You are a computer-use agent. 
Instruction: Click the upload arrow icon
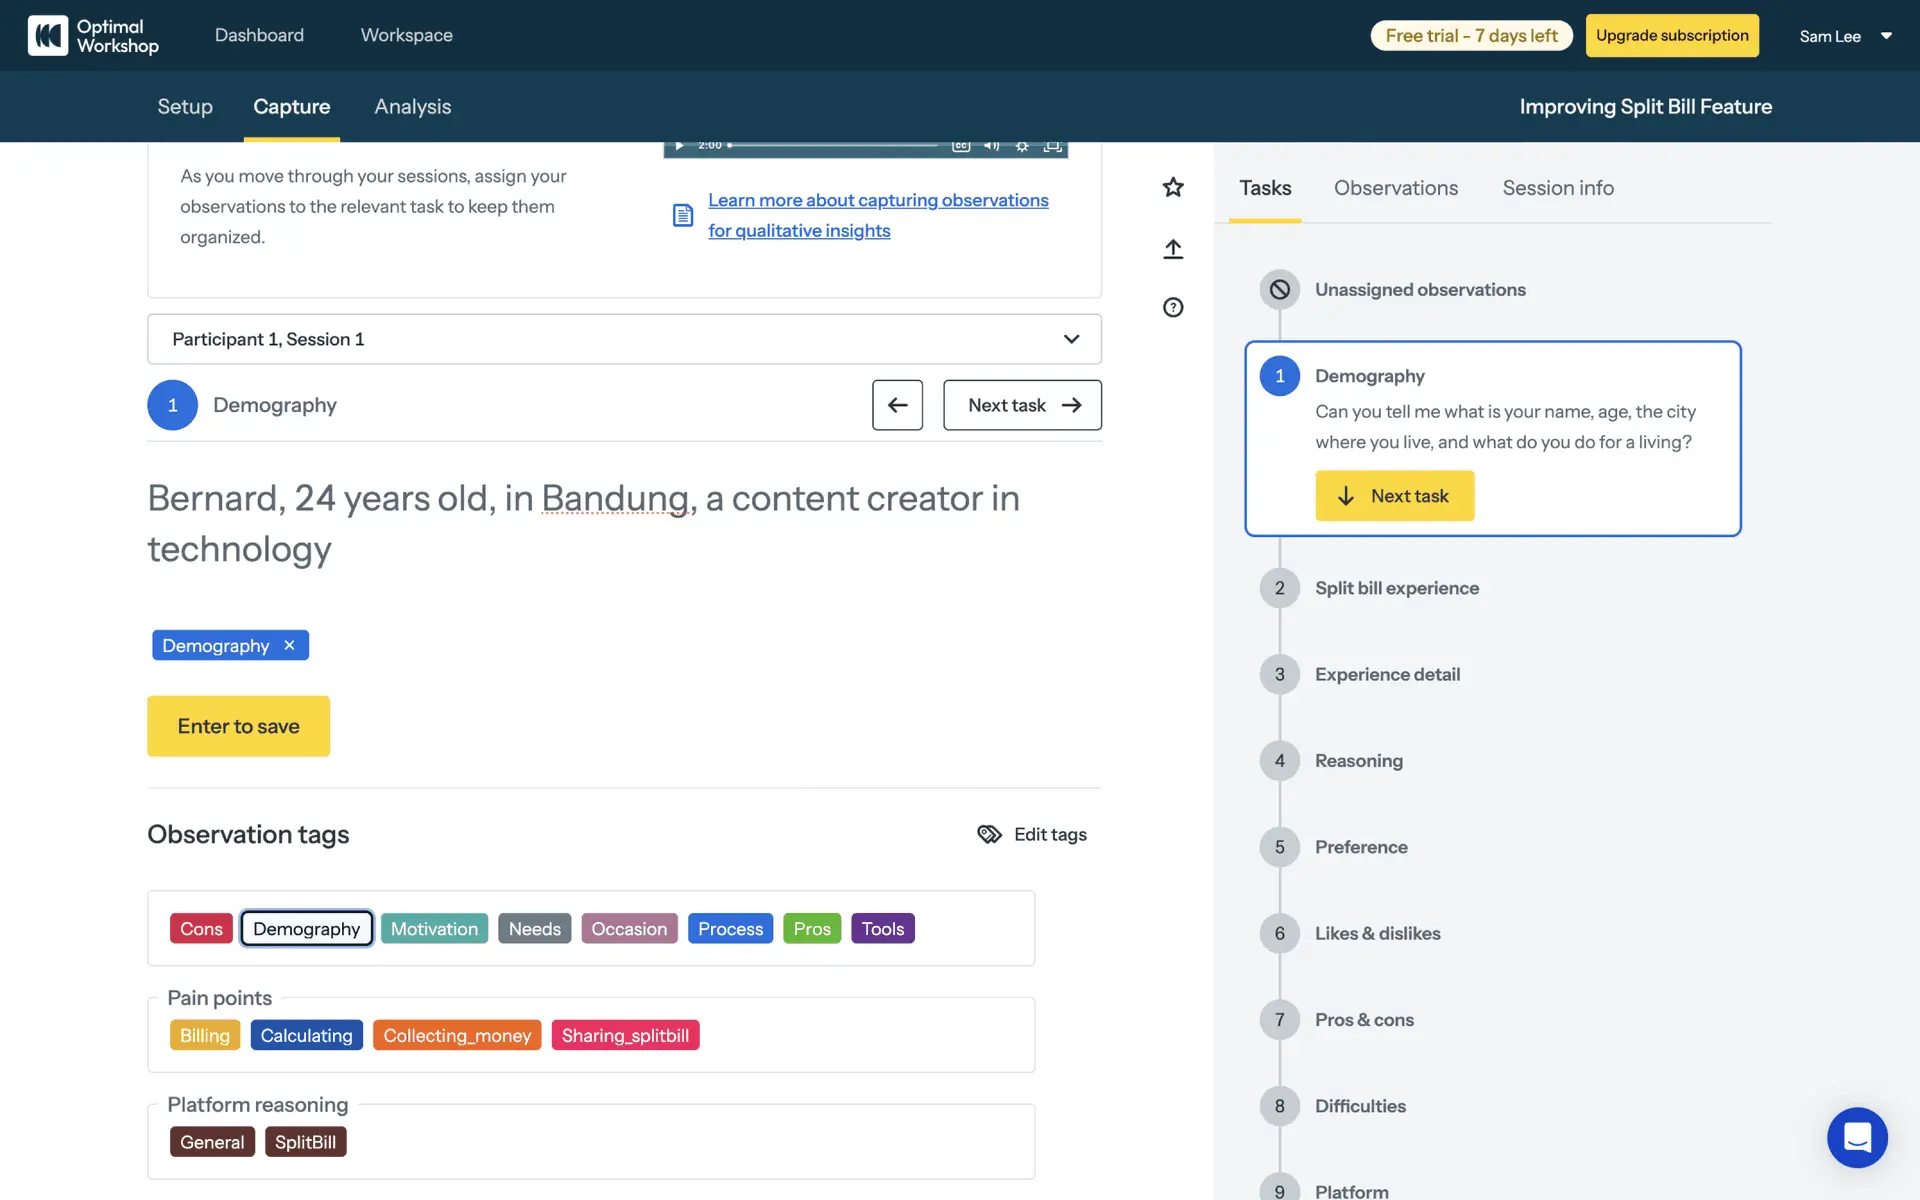pos(1173,249)
